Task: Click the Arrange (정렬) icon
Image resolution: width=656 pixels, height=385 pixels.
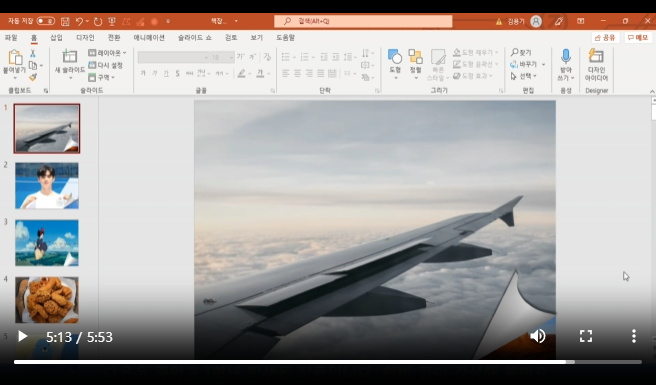Action: [x=415, y=56]
